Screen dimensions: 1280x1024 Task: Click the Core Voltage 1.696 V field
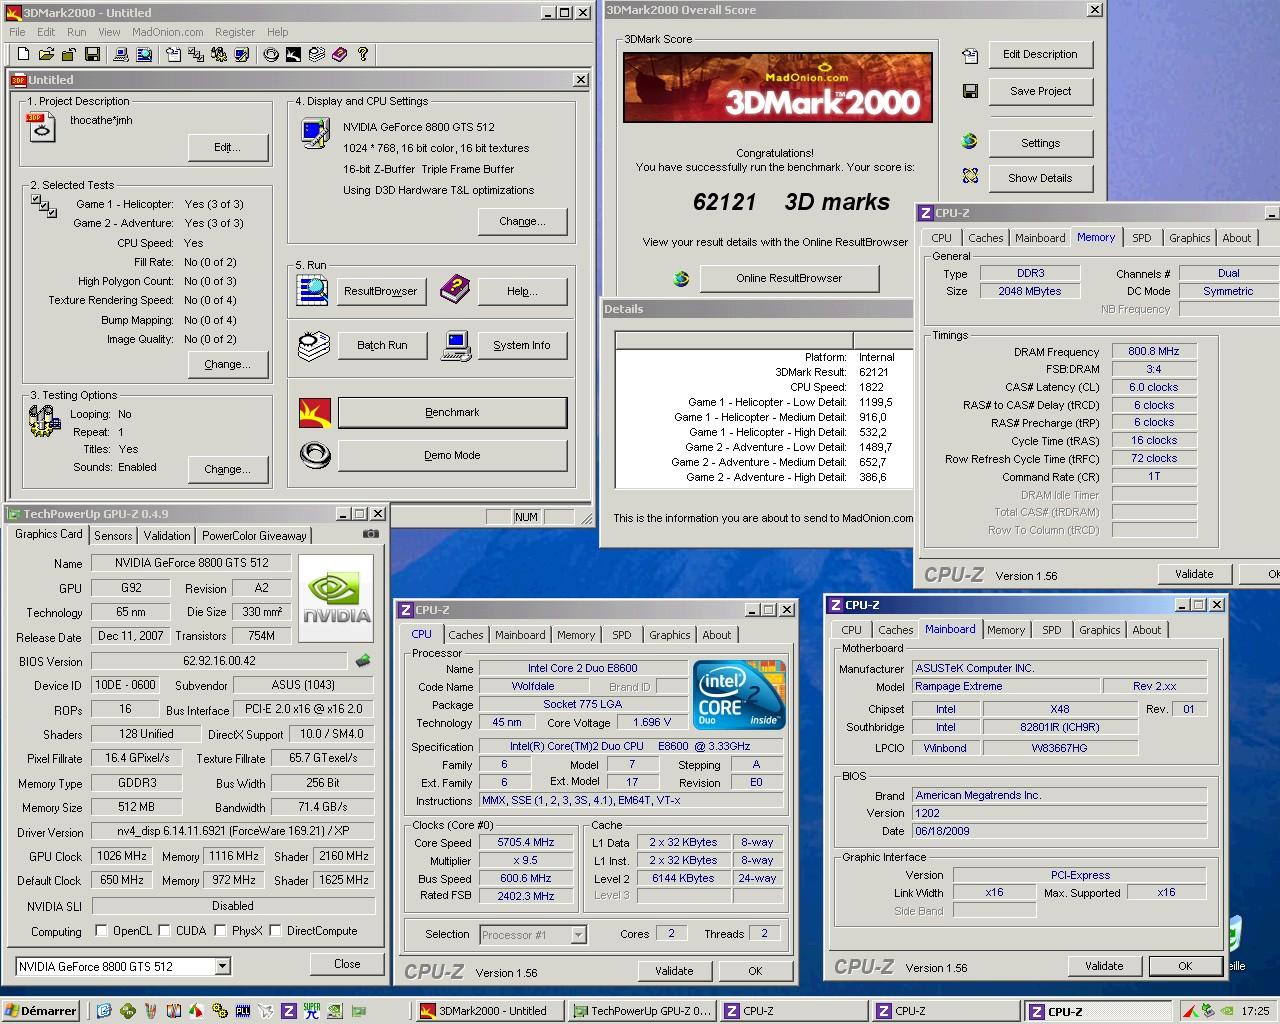pyautogui.click(x=652, y=722)
